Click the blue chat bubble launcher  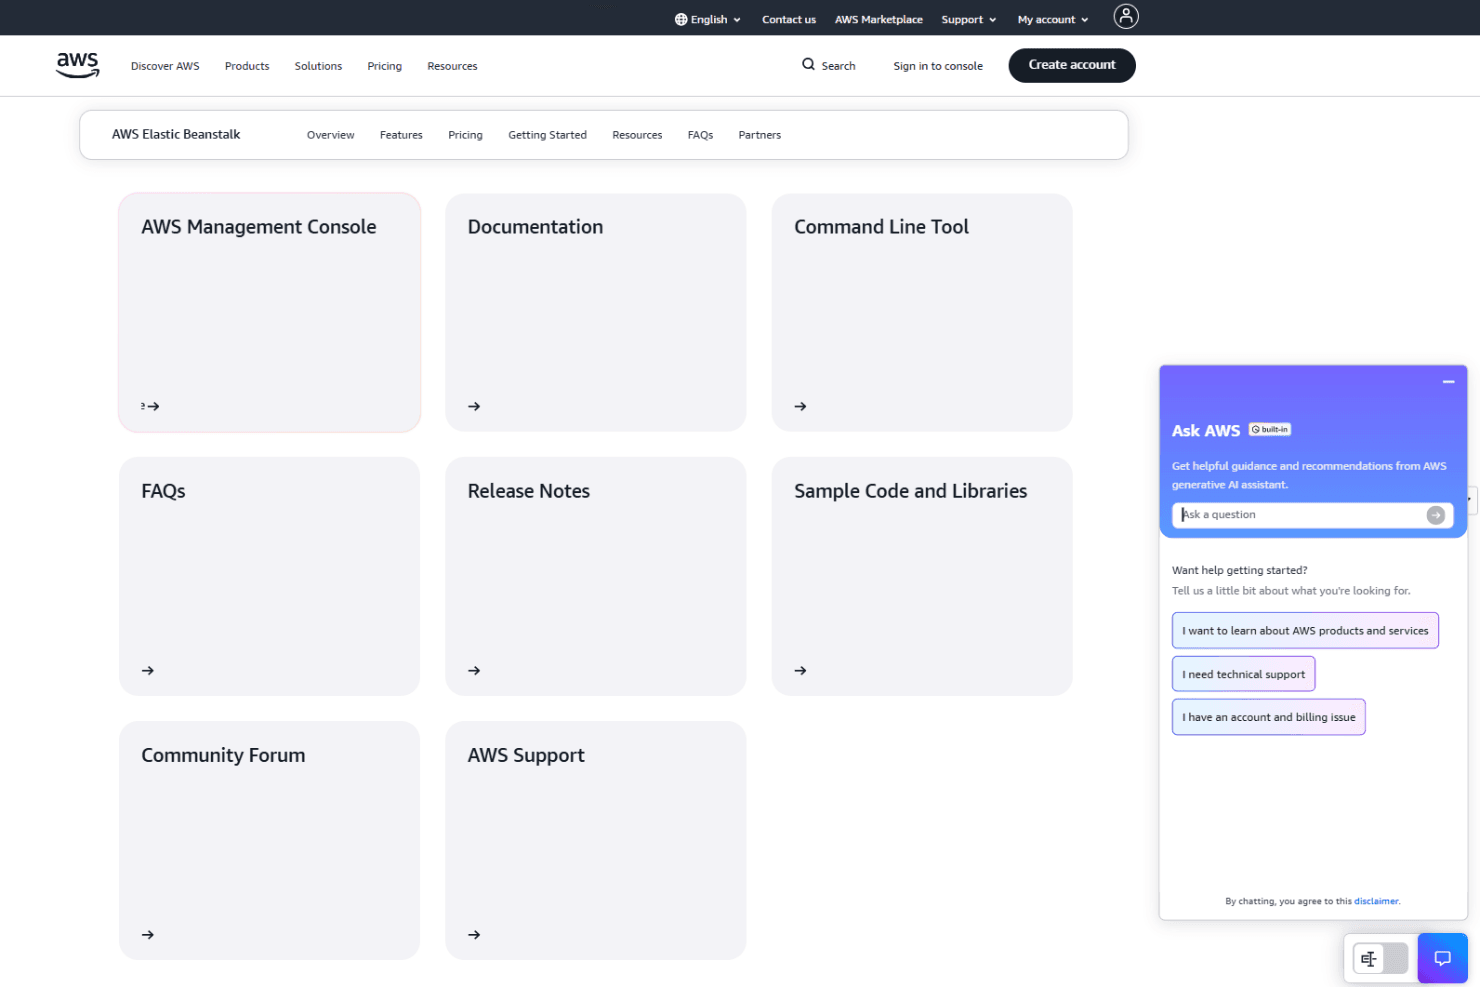click(x=1442, y=958)
